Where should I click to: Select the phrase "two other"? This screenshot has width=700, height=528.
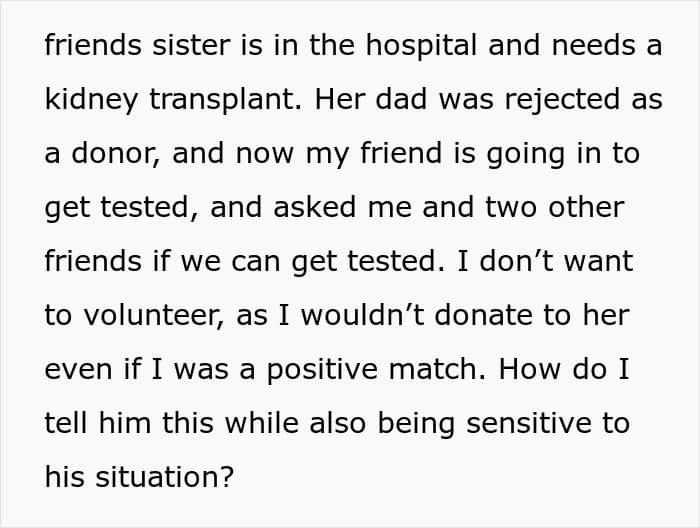[555, 207]
